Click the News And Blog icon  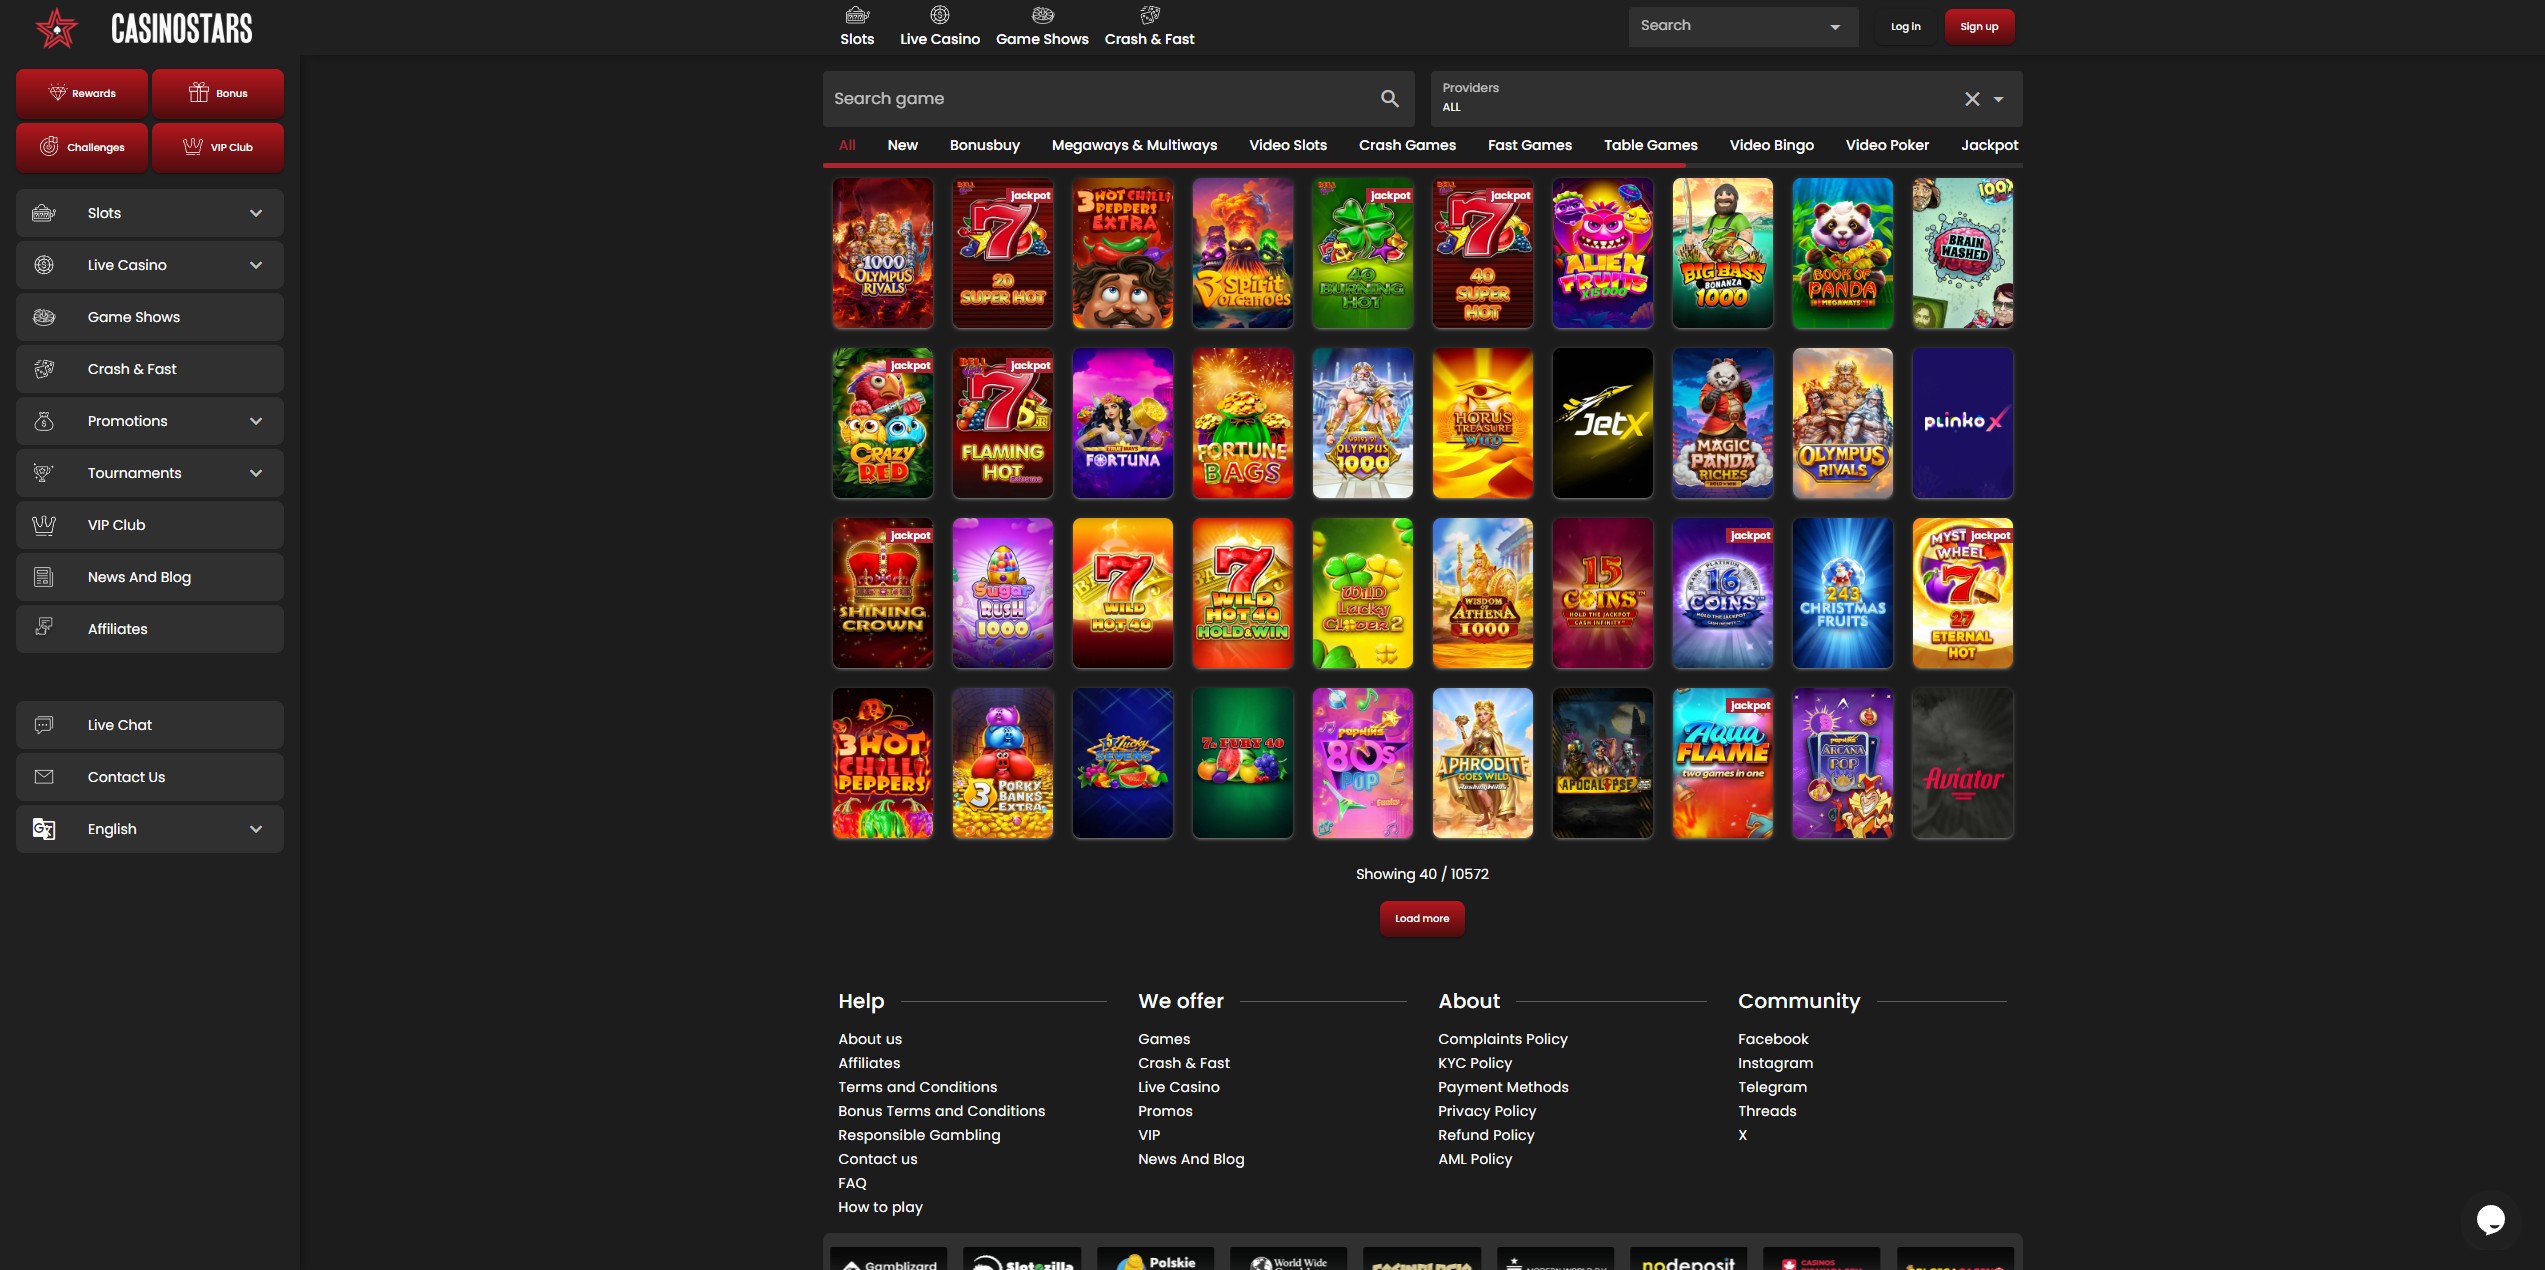(x=44, y=577)
